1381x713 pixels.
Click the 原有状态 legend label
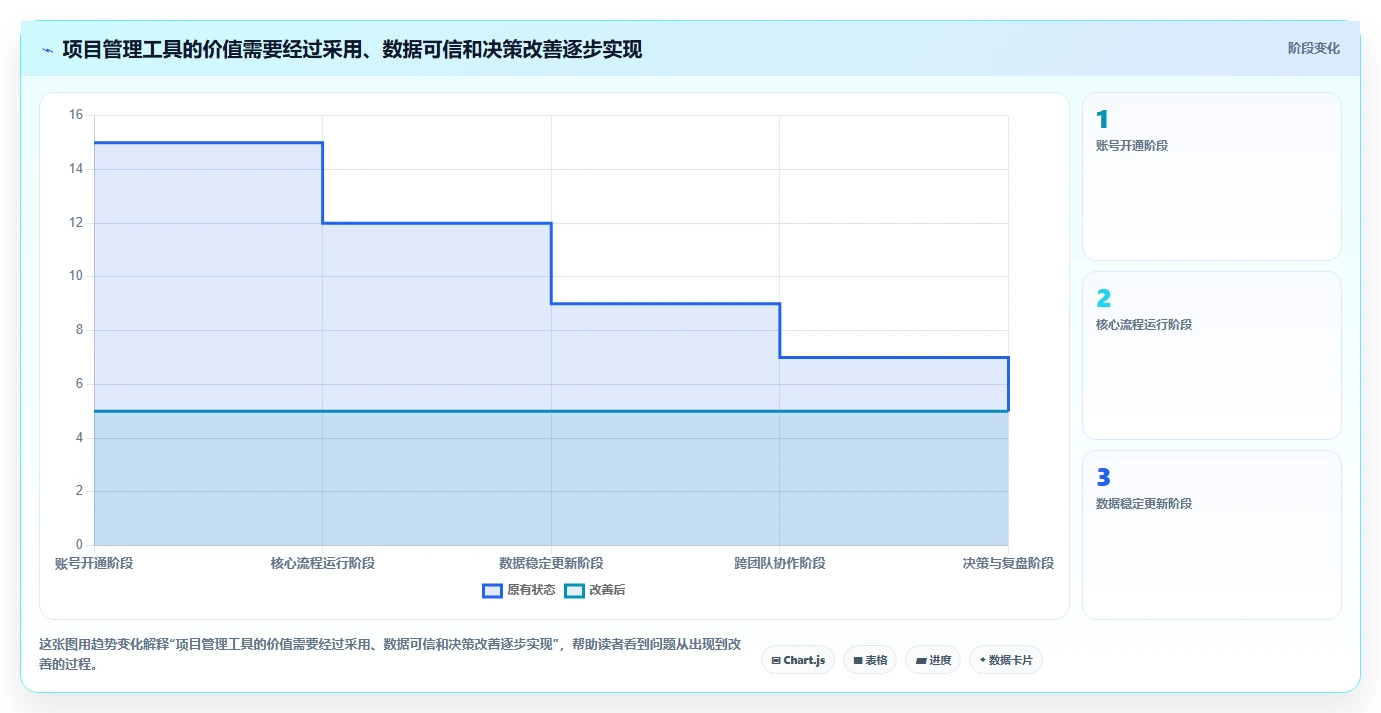coord(531,590)
